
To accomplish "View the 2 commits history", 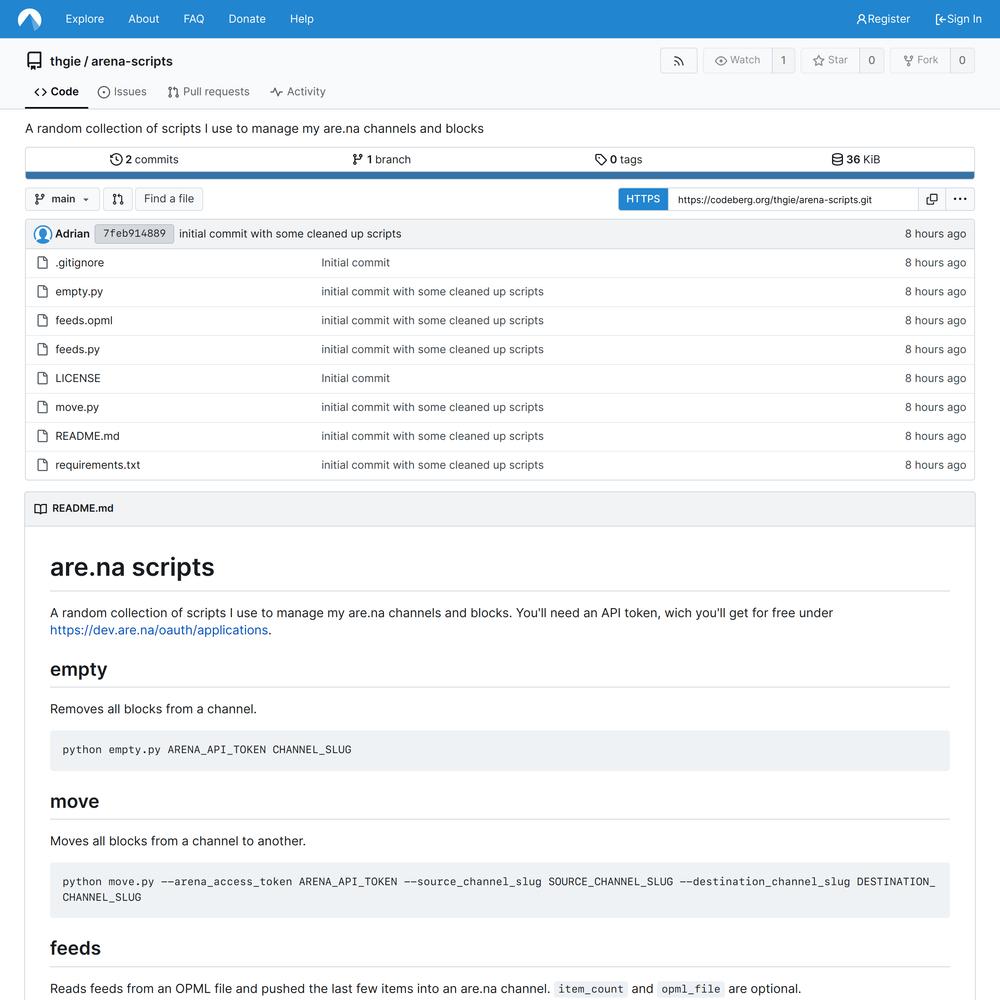I will pos(144,159).
